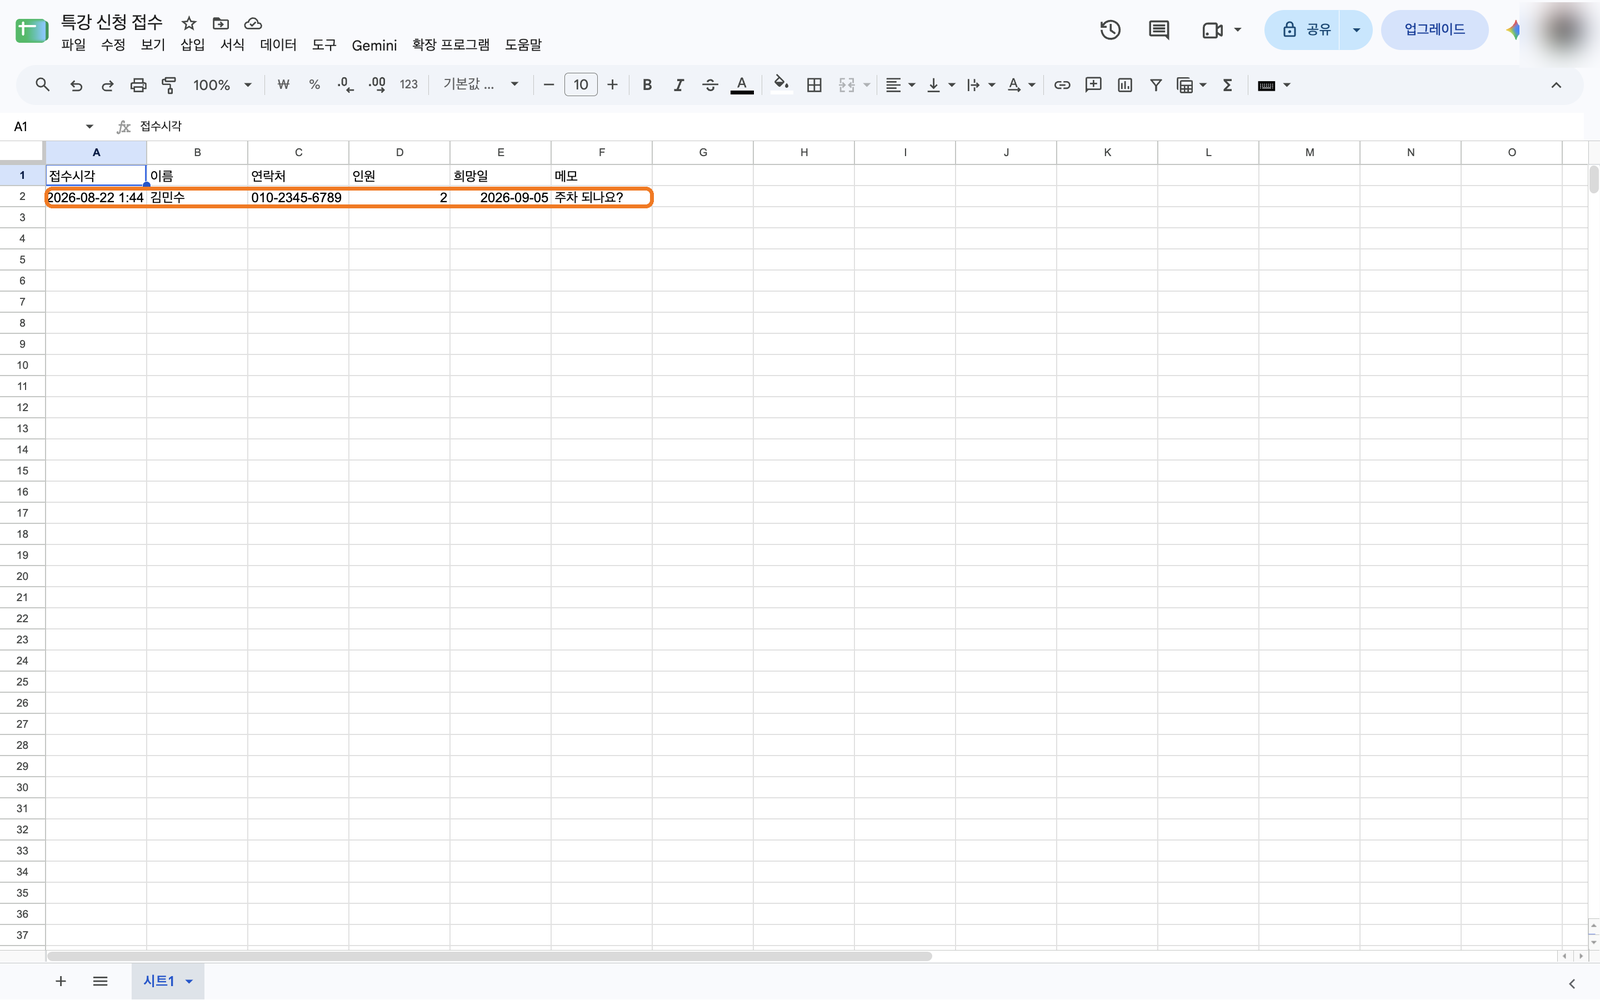Click the 업그레이드 button

click(1434, 30)
